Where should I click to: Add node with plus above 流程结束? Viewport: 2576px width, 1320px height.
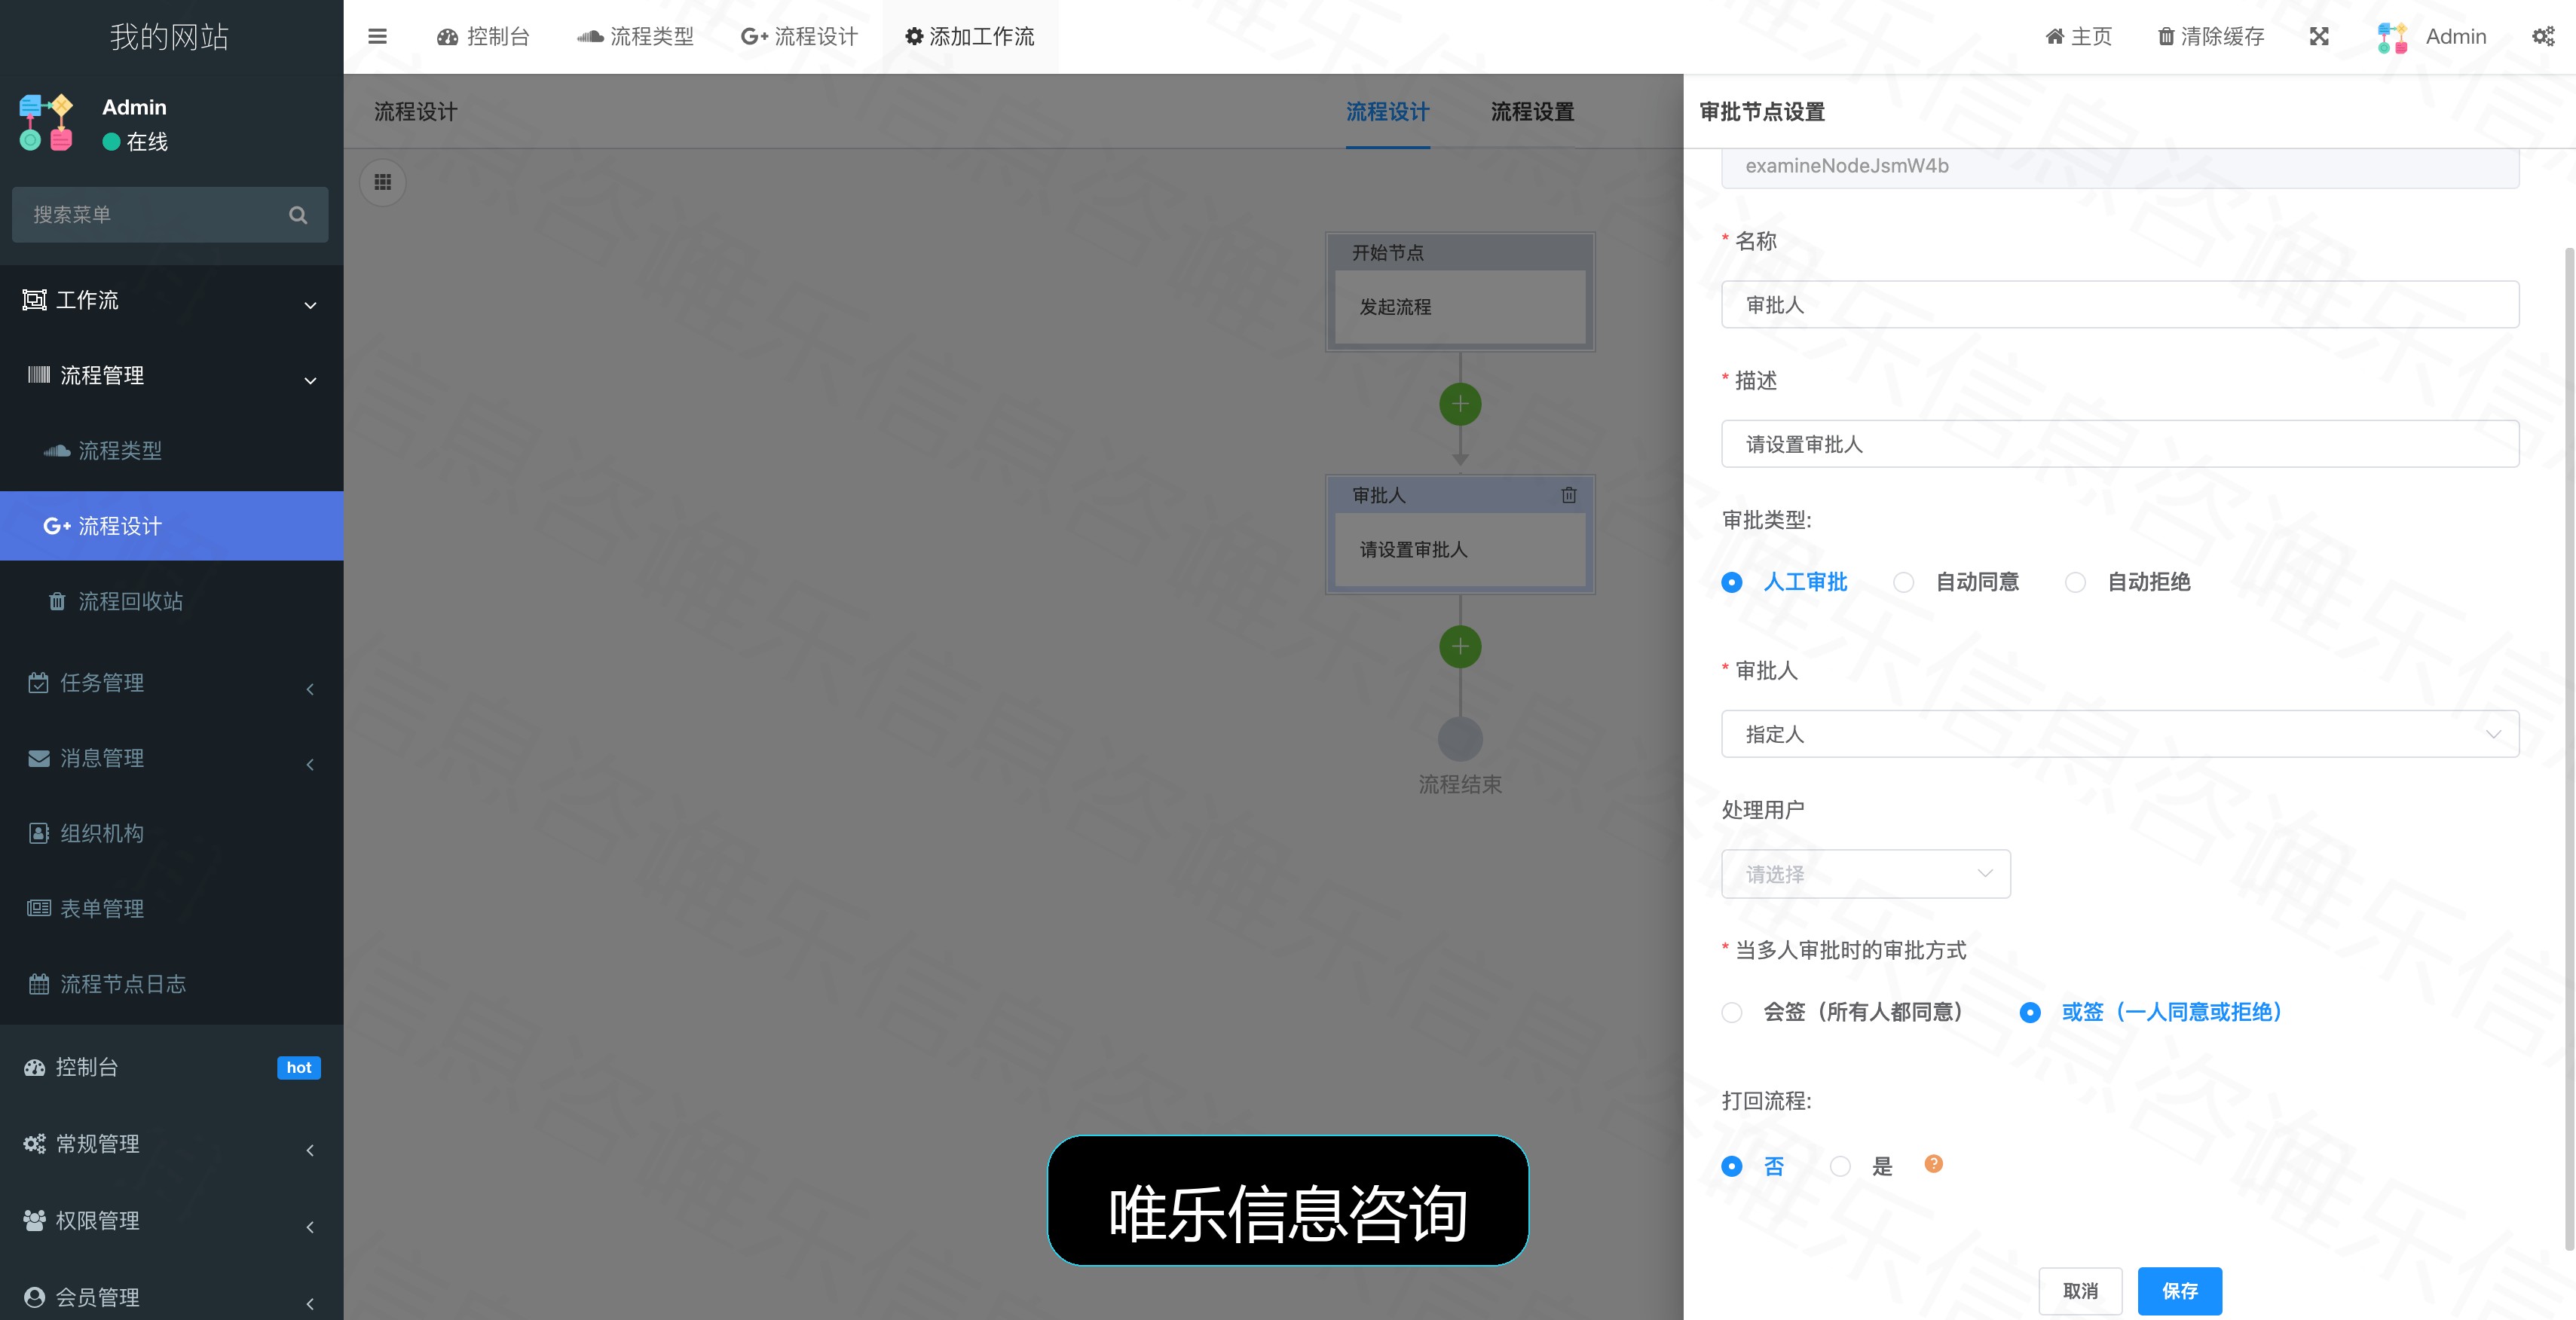tap(1460, 647)
